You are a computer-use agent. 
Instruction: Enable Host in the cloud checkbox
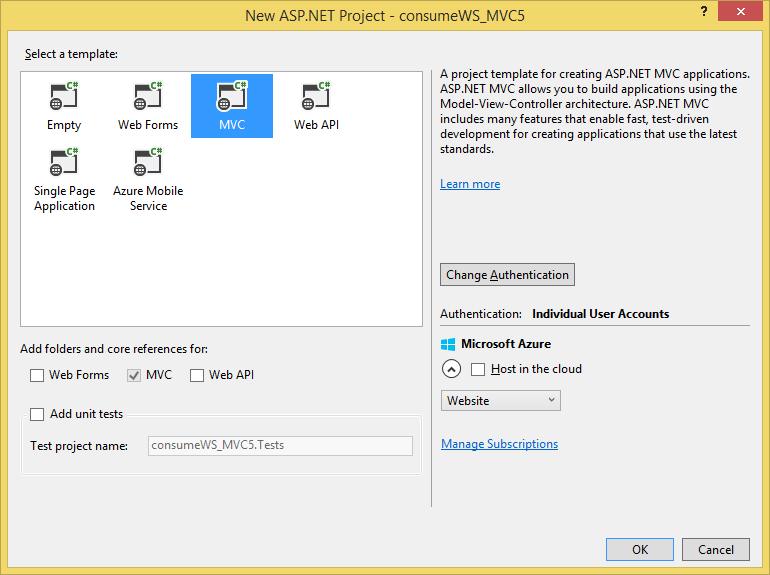click(x=478, y=369)
